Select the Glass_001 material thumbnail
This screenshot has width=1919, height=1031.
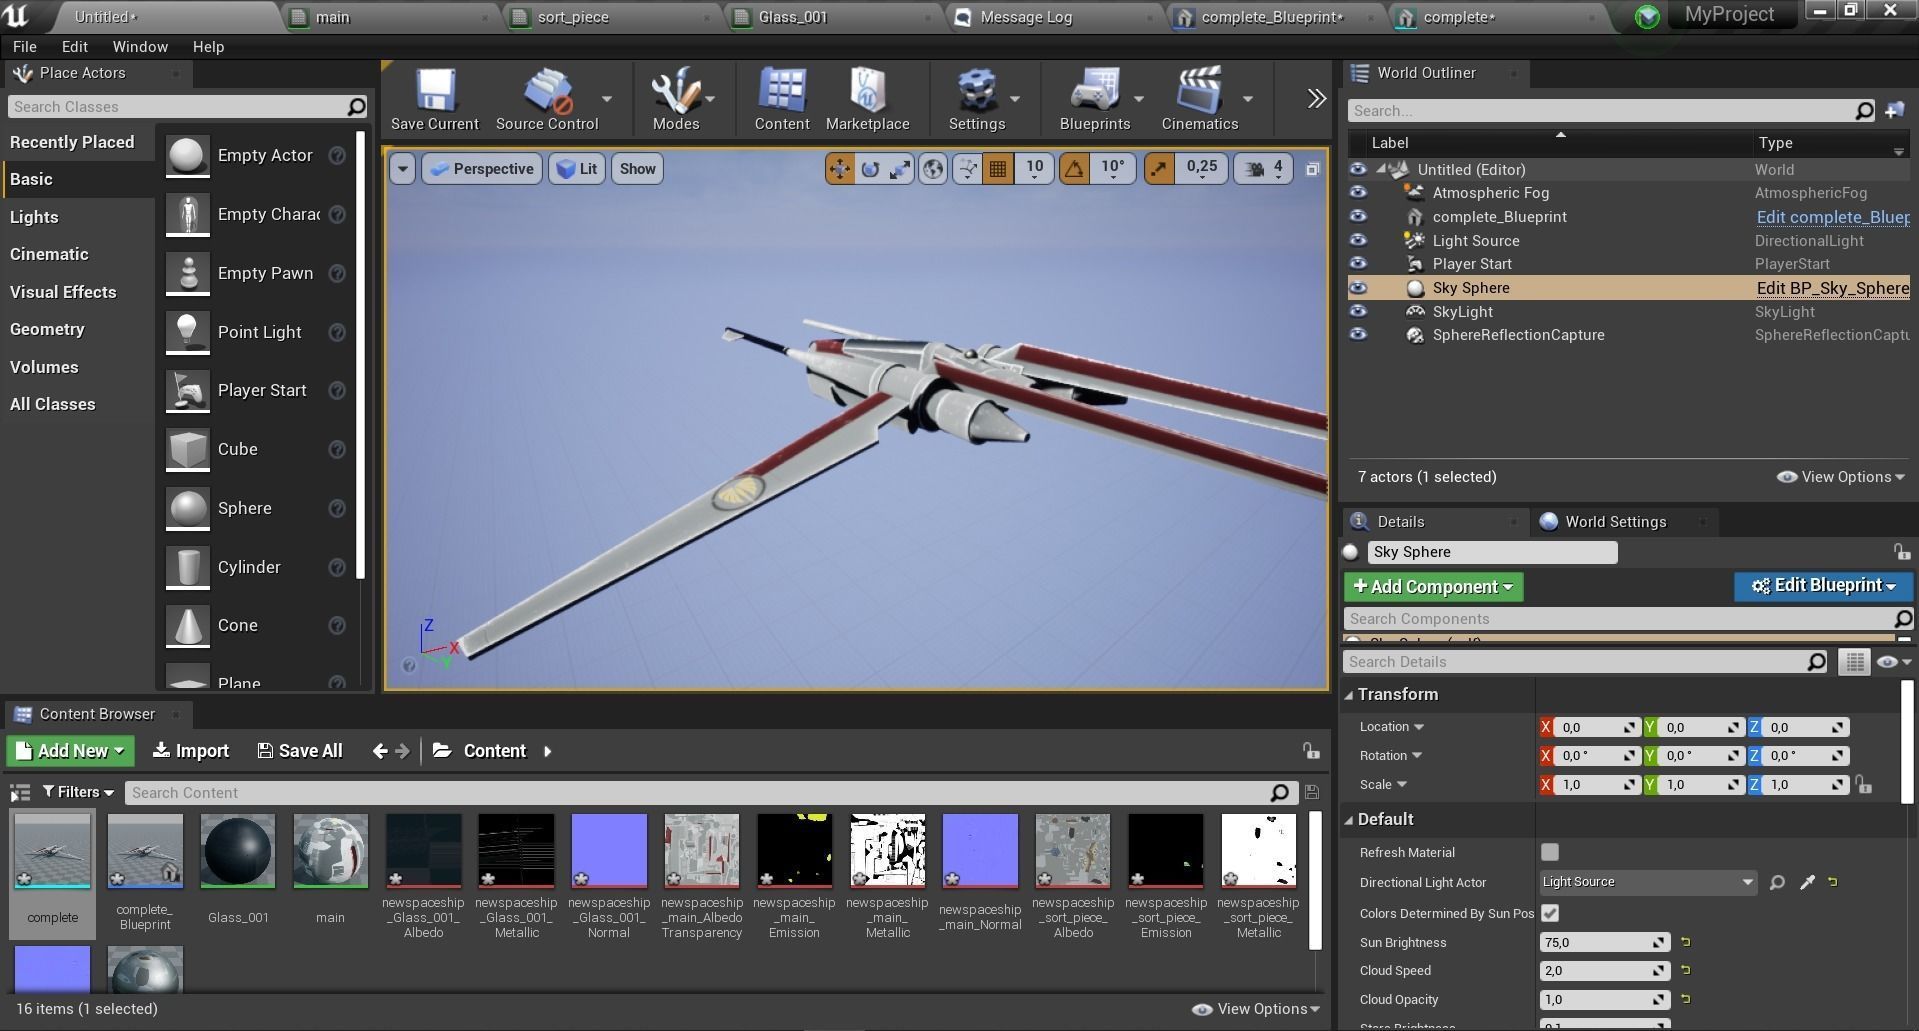click(x=238, y=852)
